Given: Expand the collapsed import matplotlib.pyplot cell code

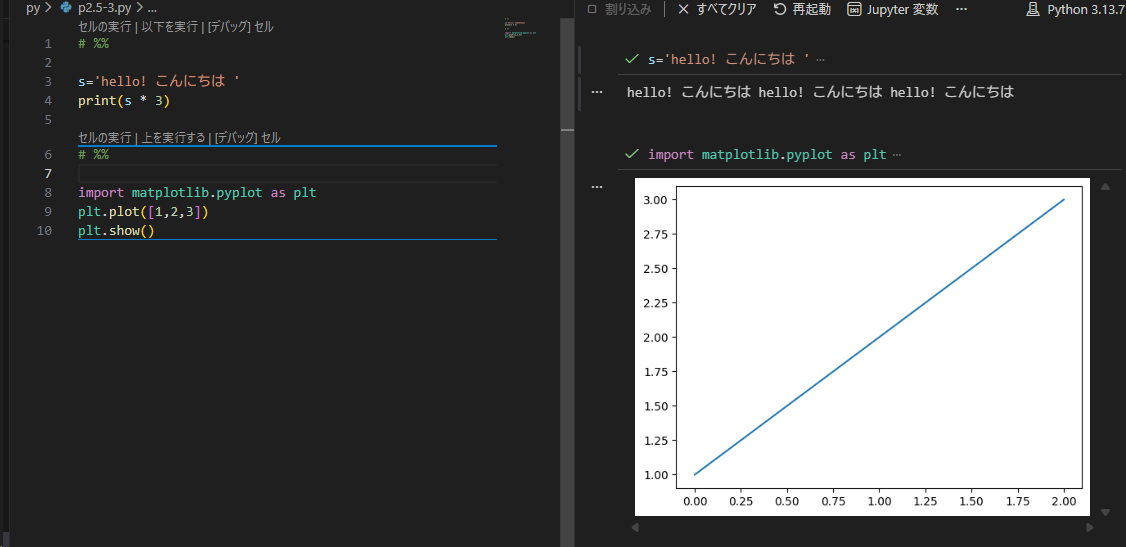Looking at the screenshot, I should point(896,155).
